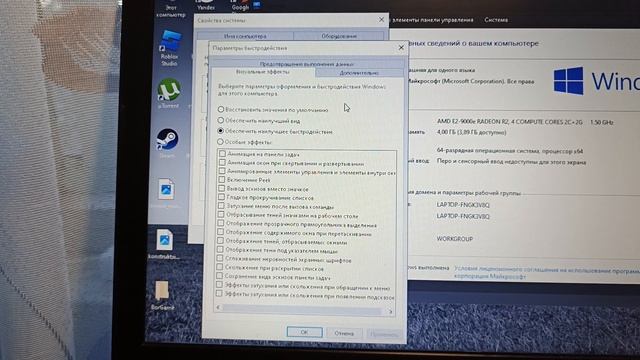Screen dimensions: 640x360
Task: Enable 'Отображение содержимого окна при перетаскивании'
Action: (220, 232)
